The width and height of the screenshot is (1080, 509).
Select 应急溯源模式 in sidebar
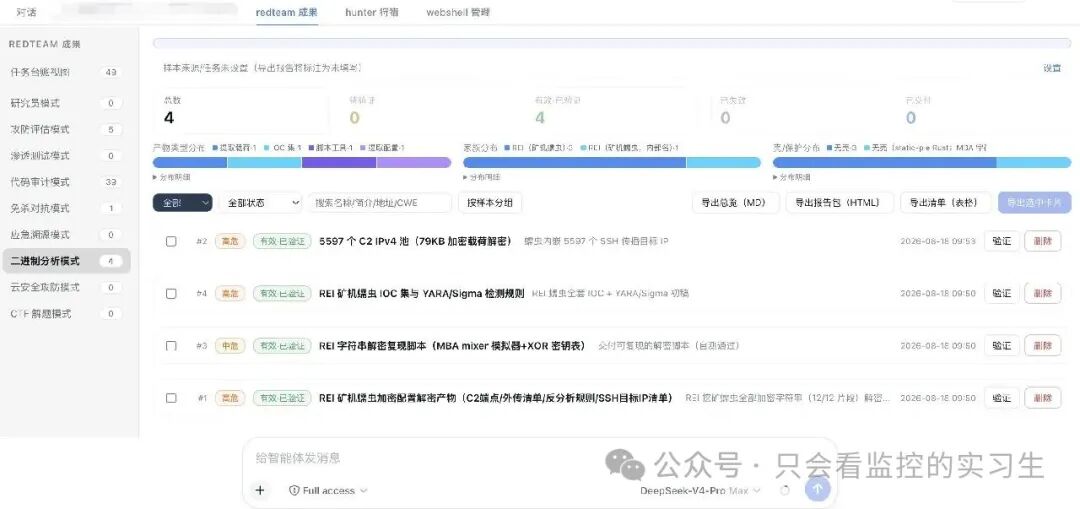click(x=66, y=235)
